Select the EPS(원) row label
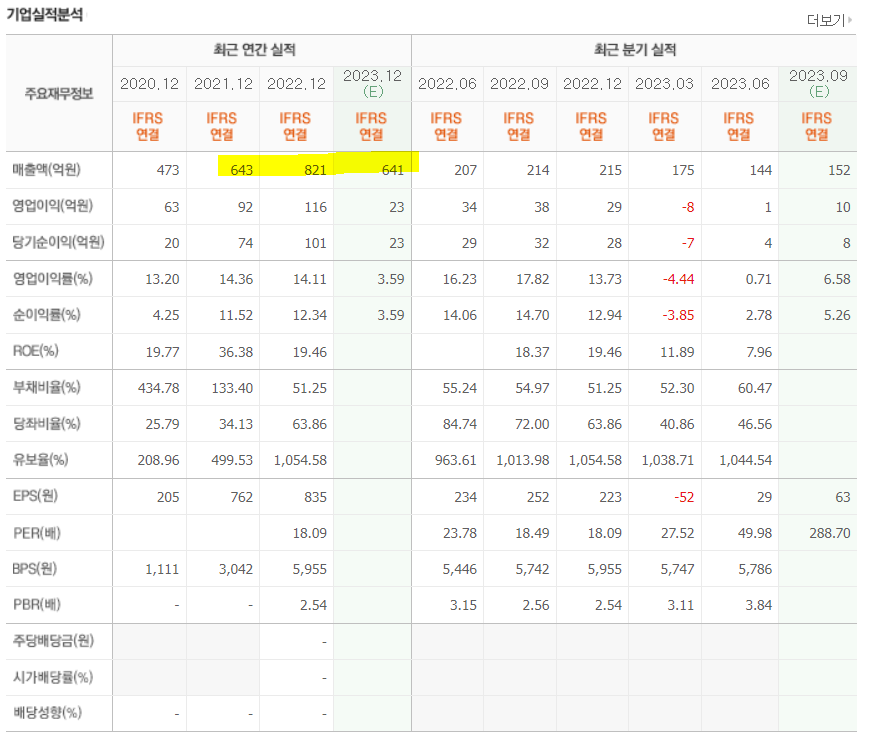This screenshot has height=734, width=869. pos(35,496)
